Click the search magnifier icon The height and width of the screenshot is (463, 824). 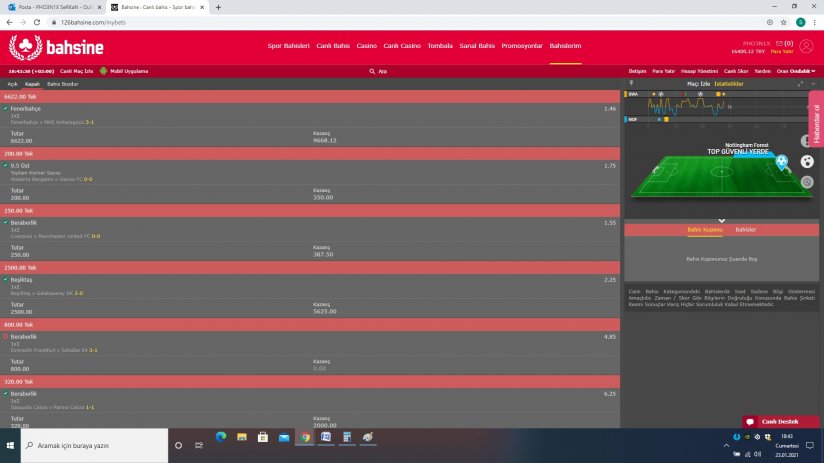point(372,71)
